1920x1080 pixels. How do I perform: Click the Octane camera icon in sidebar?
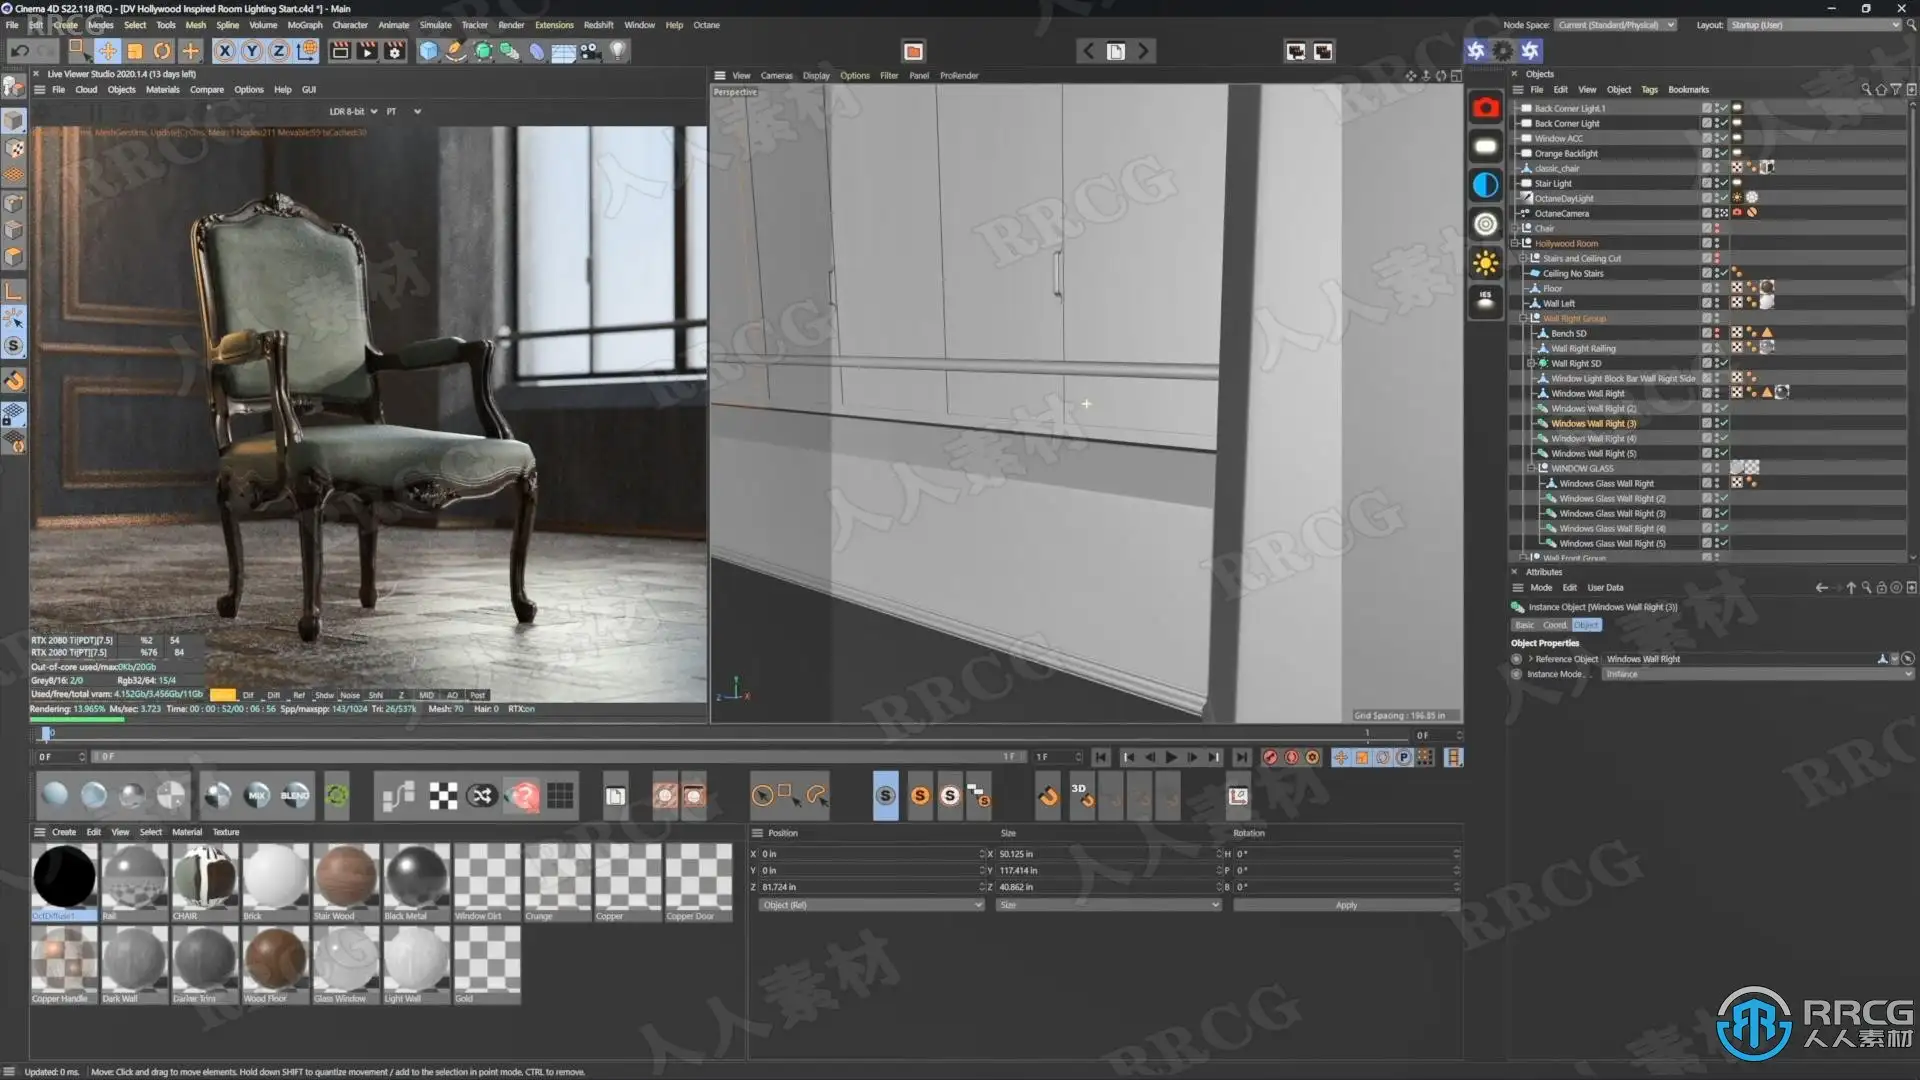pyautogui.click(x=1485, y=108)
